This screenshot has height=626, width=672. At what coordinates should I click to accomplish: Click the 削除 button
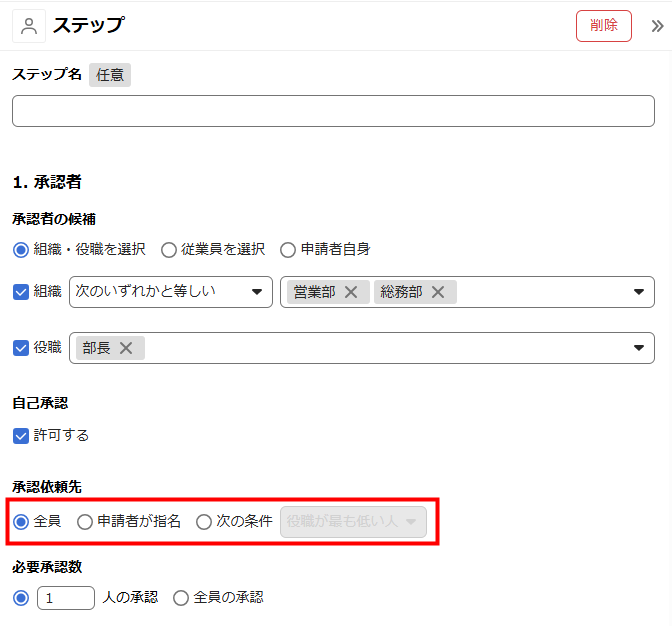pyautogui.click(x=603, y=26)
